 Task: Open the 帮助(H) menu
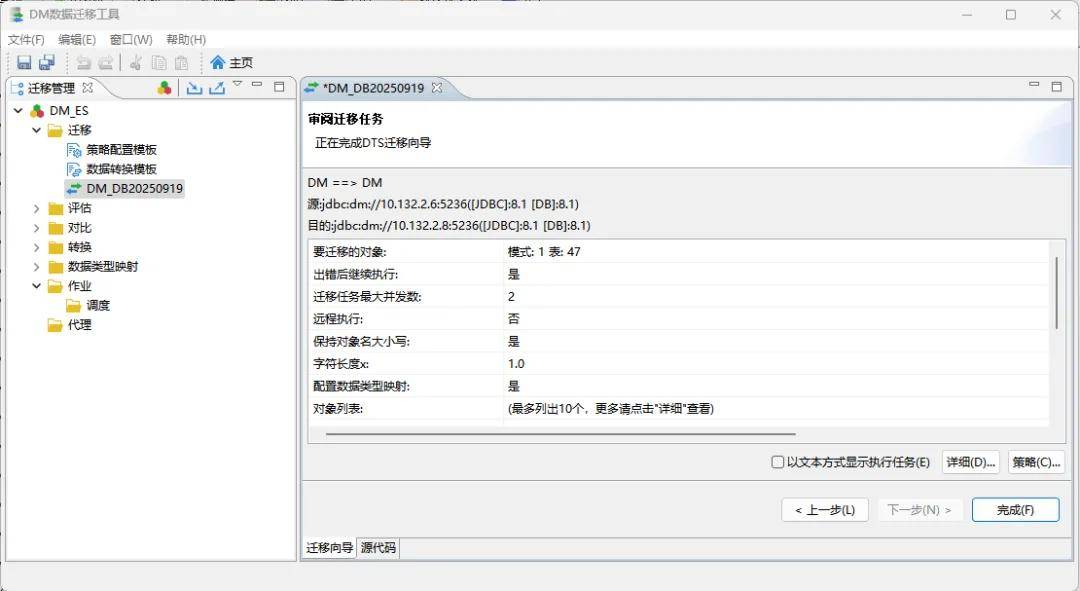186,39
